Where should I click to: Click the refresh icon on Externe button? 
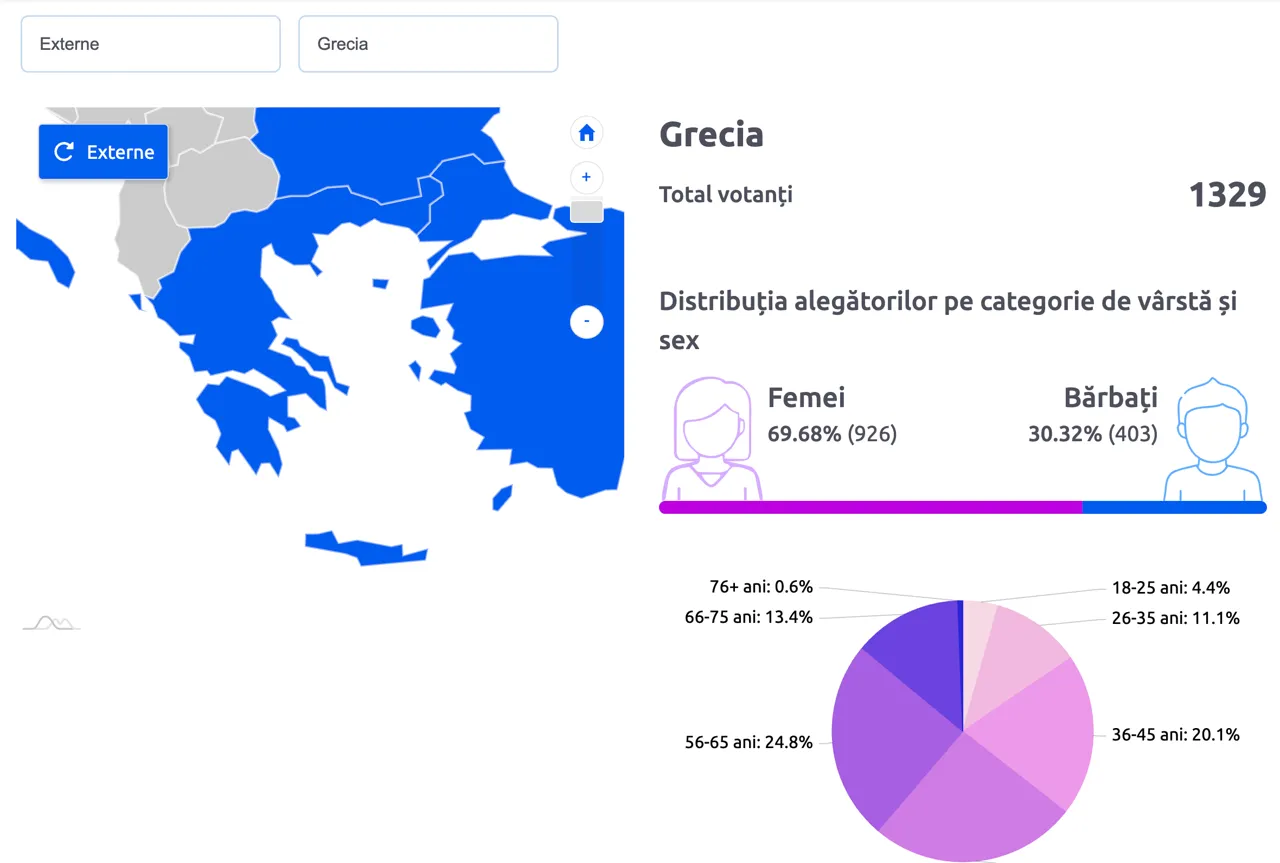click(64, 152)
